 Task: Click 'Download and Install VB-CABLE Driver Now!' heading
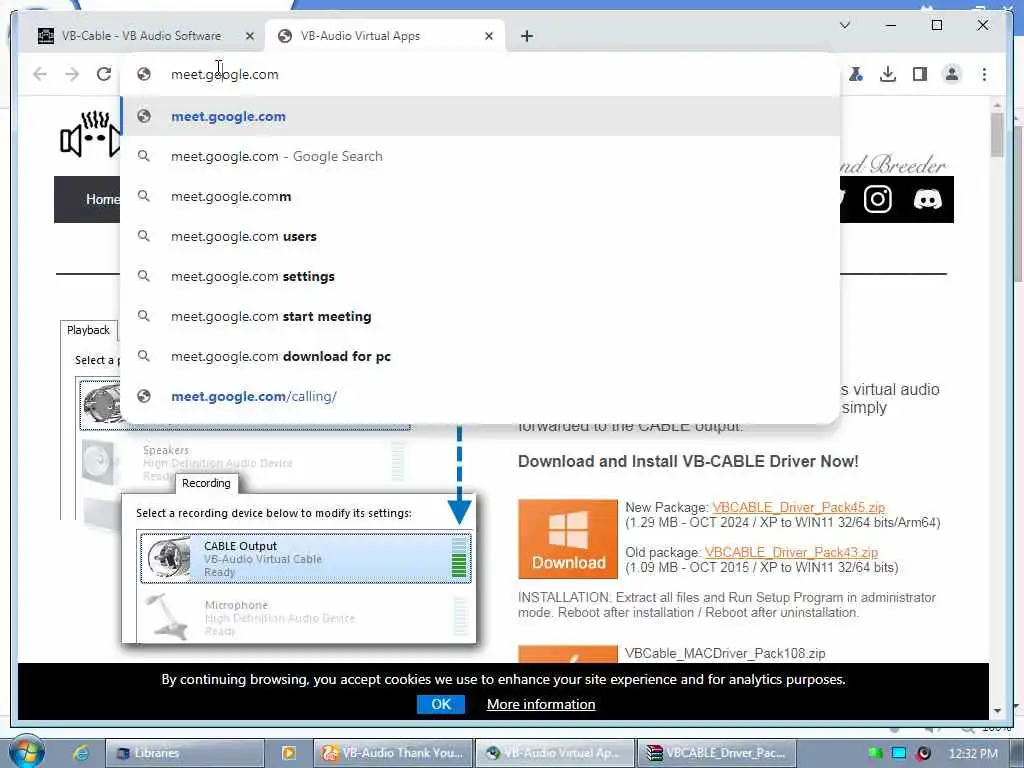pos(688,461)
